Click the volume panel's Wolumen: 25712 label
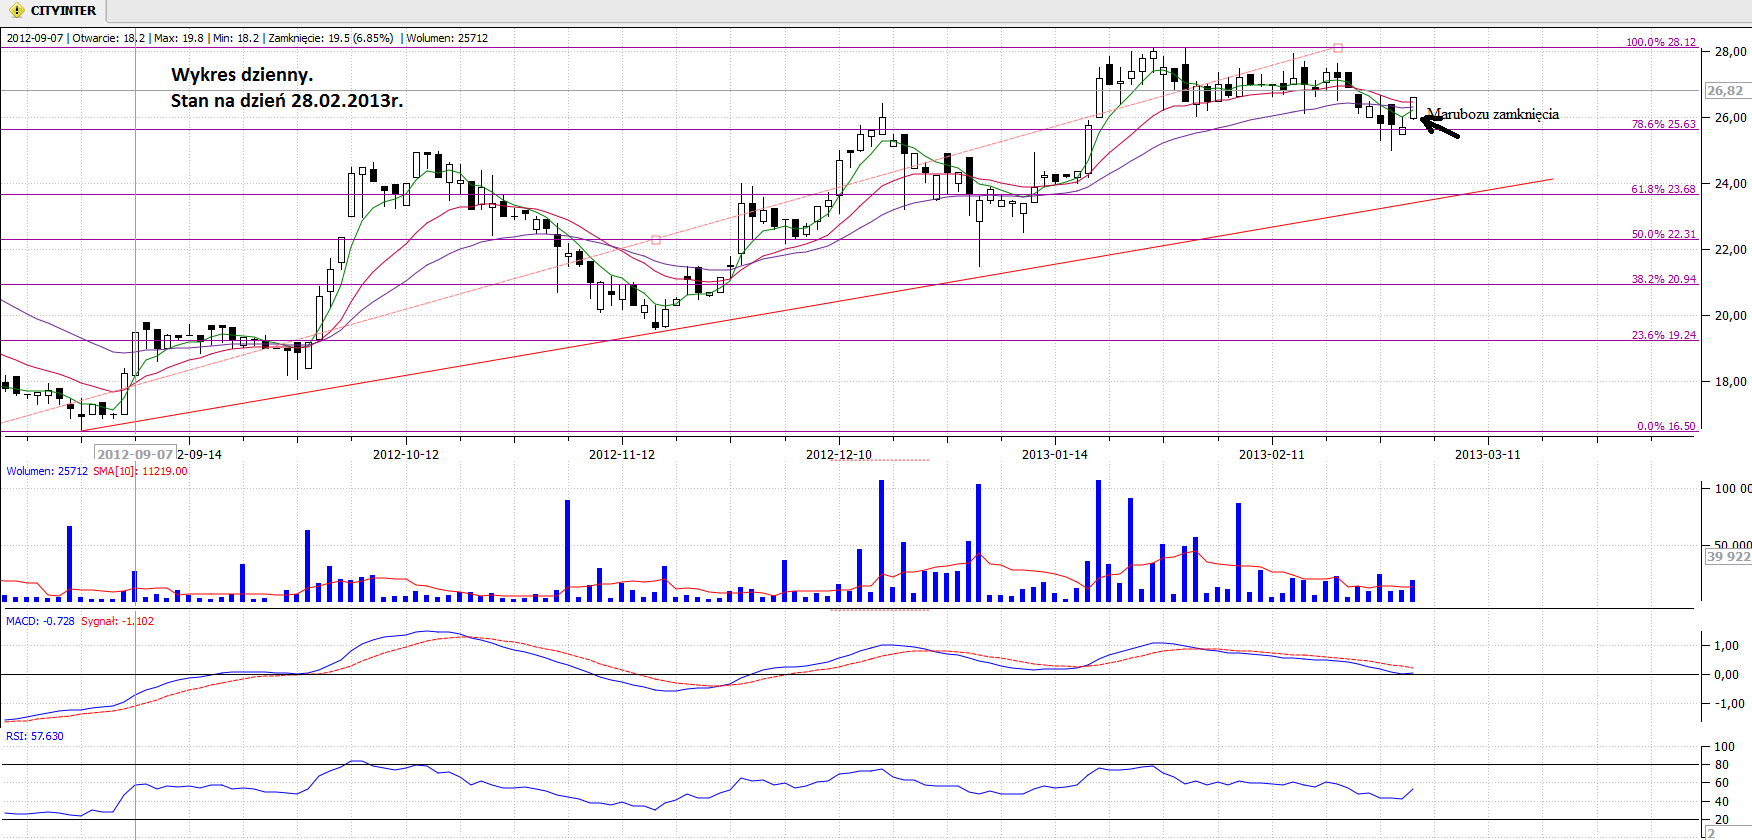 click(47, 471)
